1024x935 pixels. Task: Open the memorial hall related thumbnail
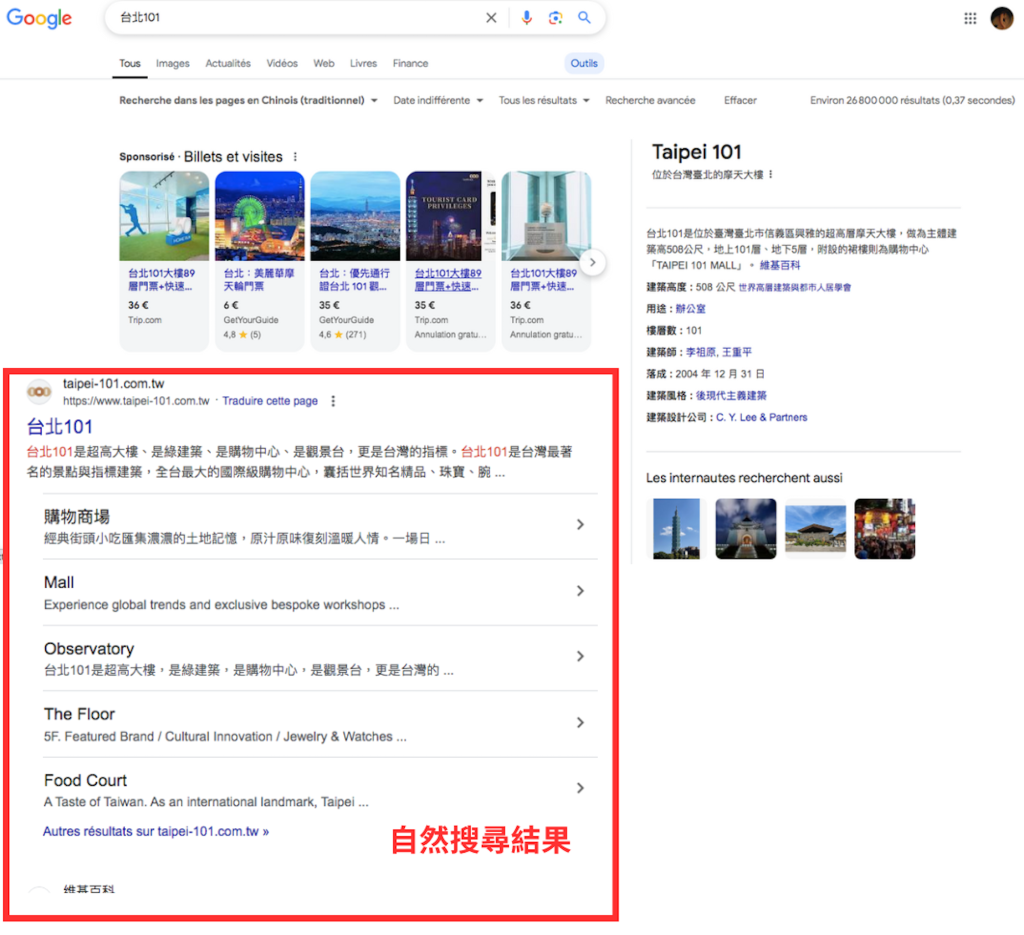coord(746,529)
